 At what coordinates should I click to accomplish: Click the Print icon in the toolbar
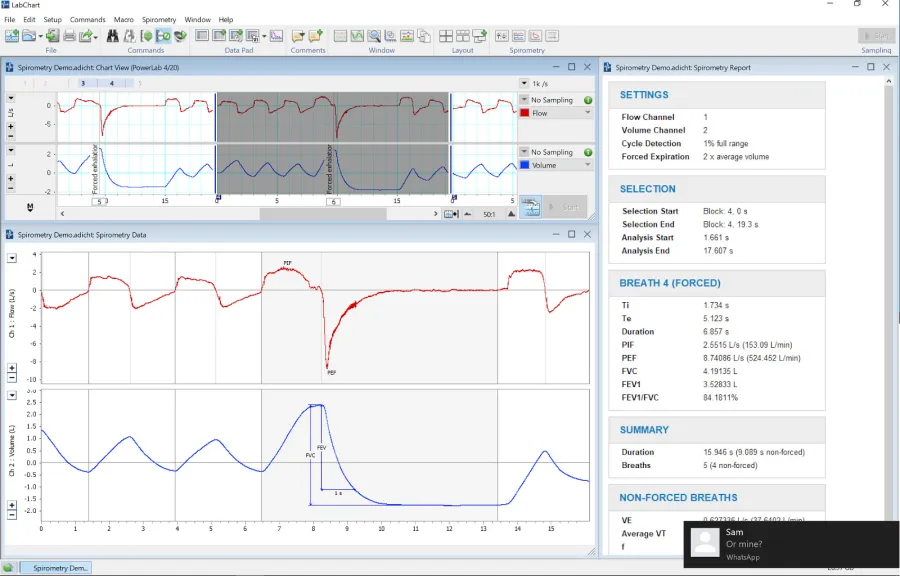point(70,36)
